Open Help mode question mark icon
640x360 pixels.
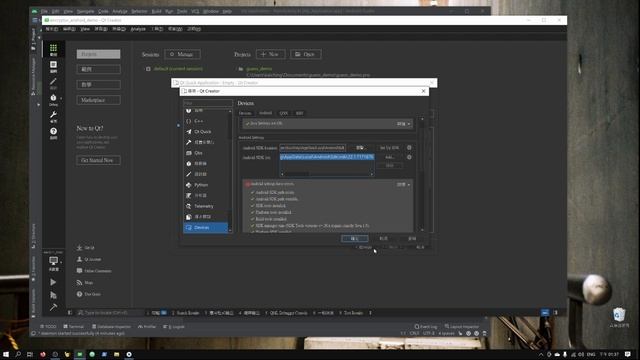click(x=53, y=133)
